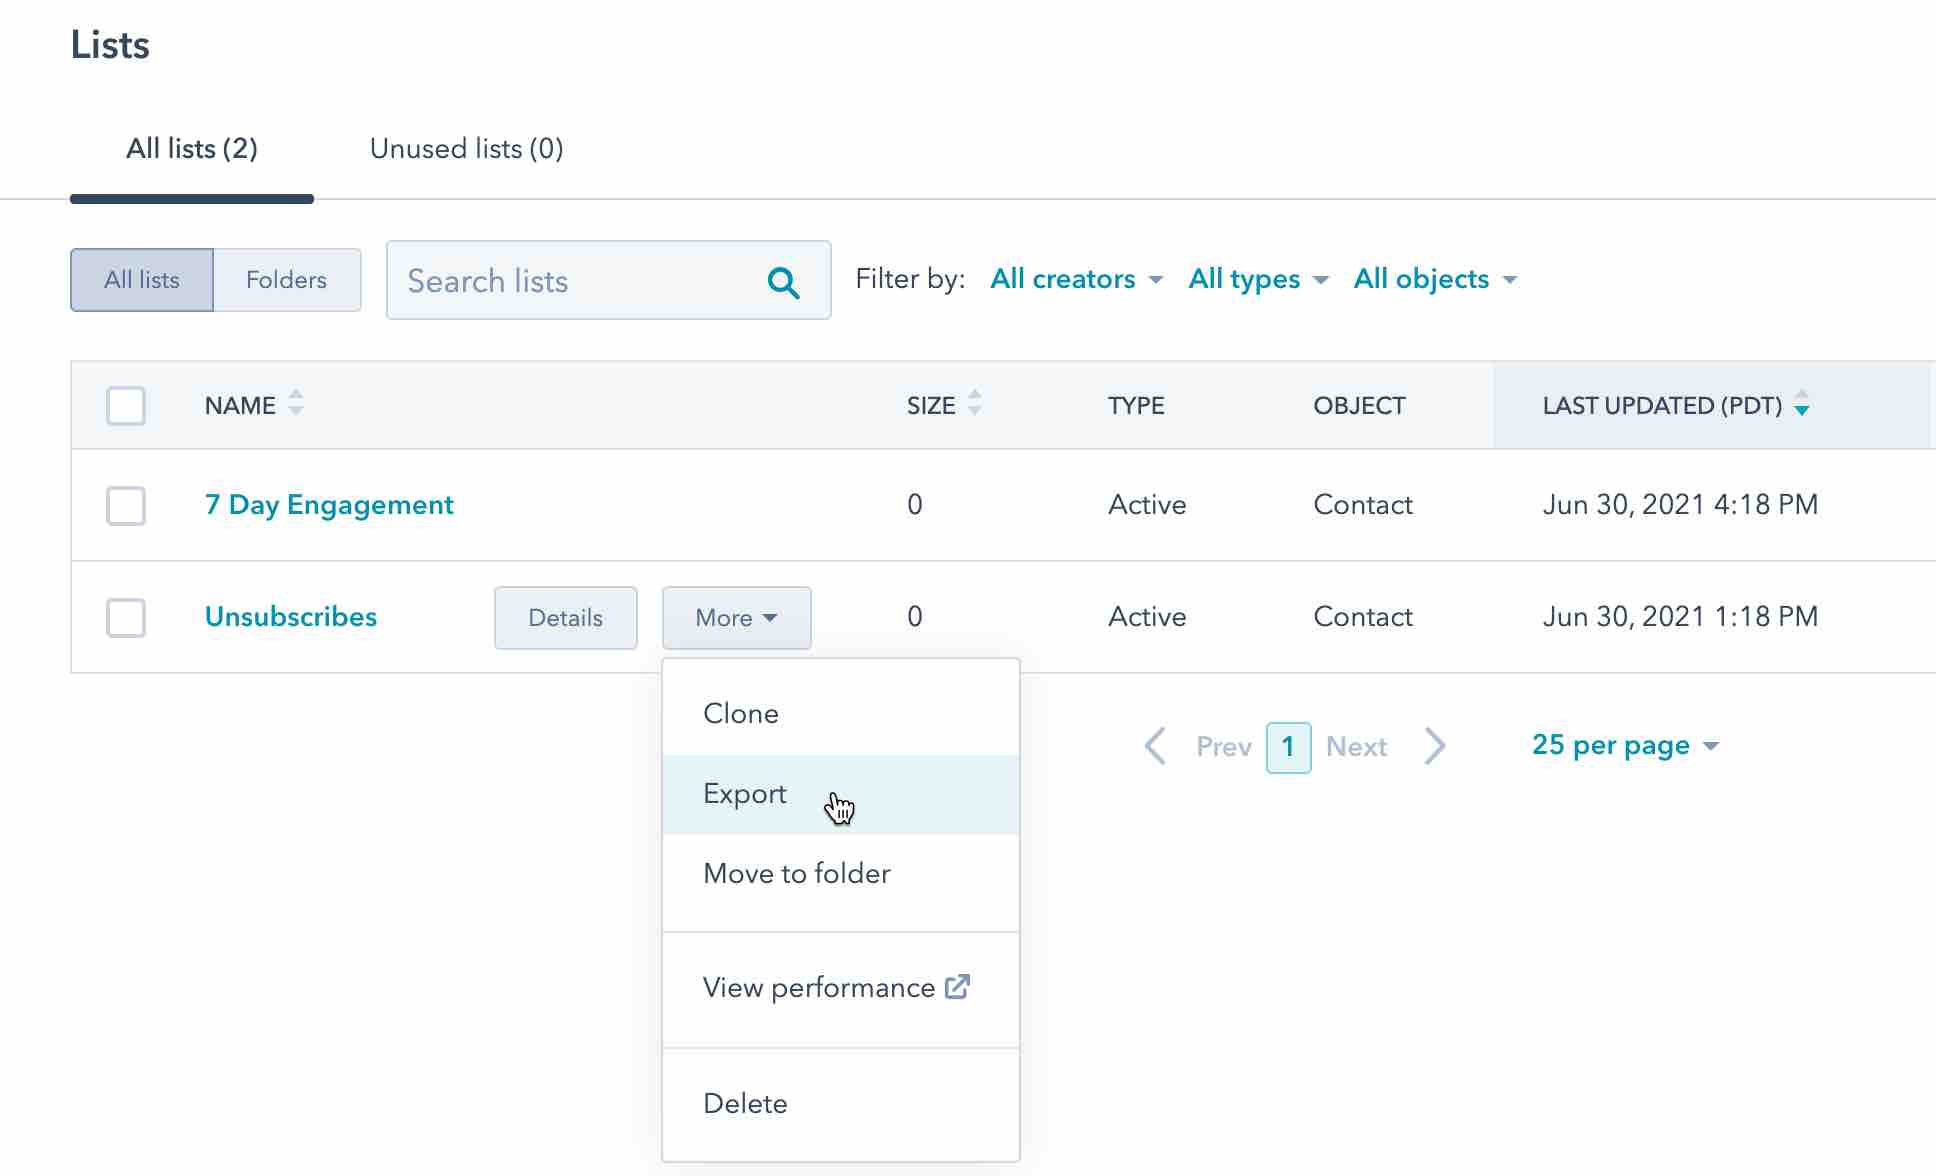Click the All objects filter dropdown icon
The width and height of the screenshot is (1936, 1176).
(x=1510, y=279)
